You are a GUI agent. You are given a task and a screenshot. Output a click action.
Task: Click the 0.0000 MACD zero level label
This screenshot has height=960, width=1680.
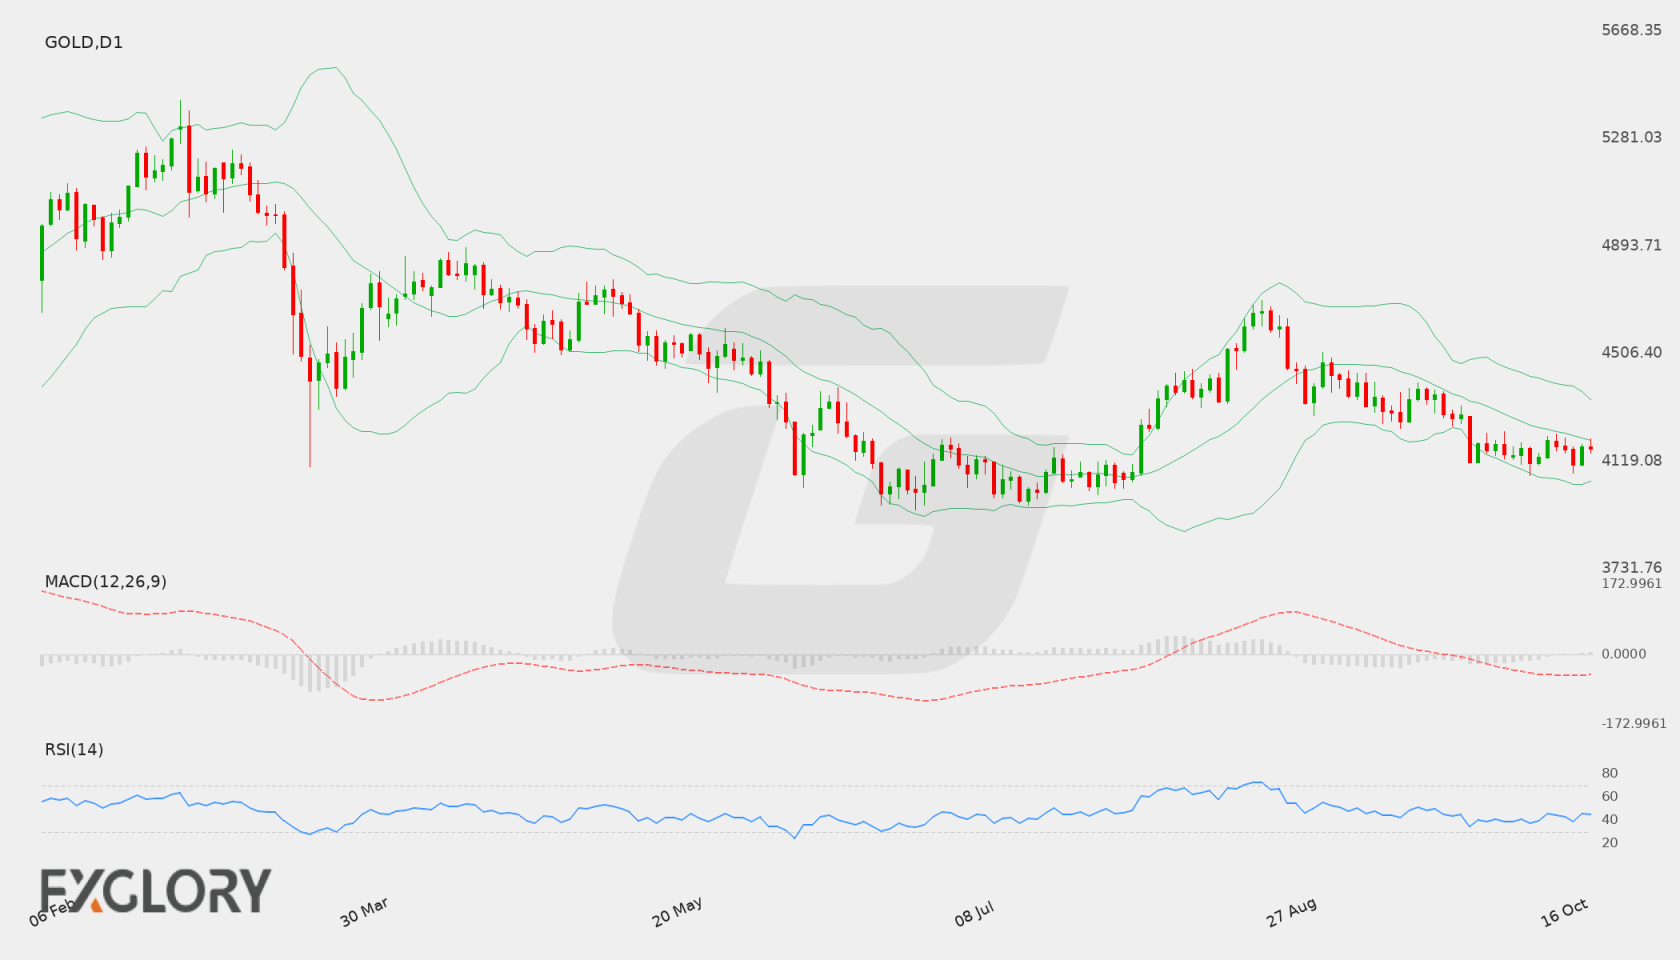pyautogui.click(x=1624, y=653)
